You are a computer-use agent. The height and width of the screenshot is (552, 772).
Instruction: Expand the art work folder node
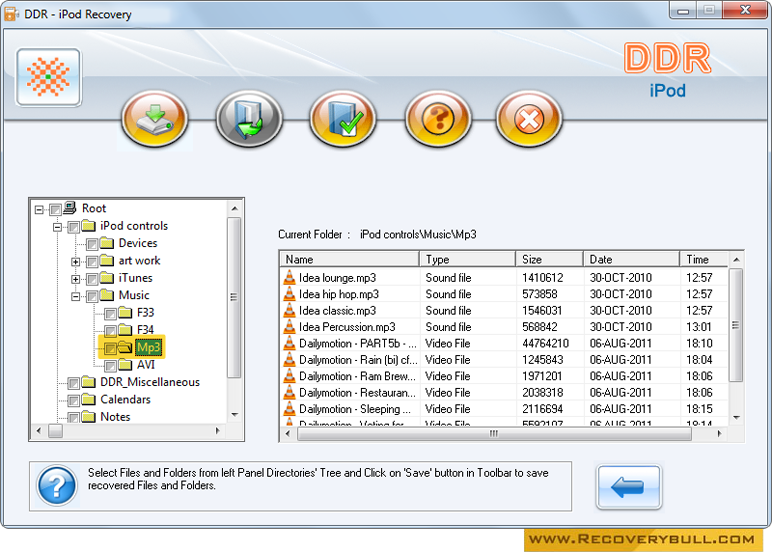(75, 261)
